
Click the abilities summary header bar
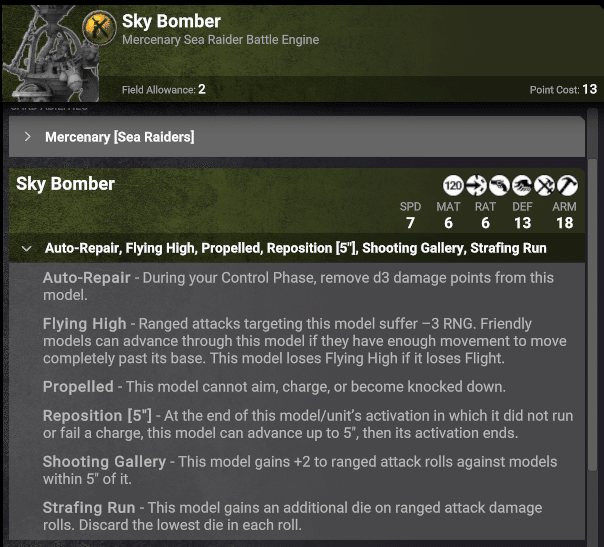point(297,248)
